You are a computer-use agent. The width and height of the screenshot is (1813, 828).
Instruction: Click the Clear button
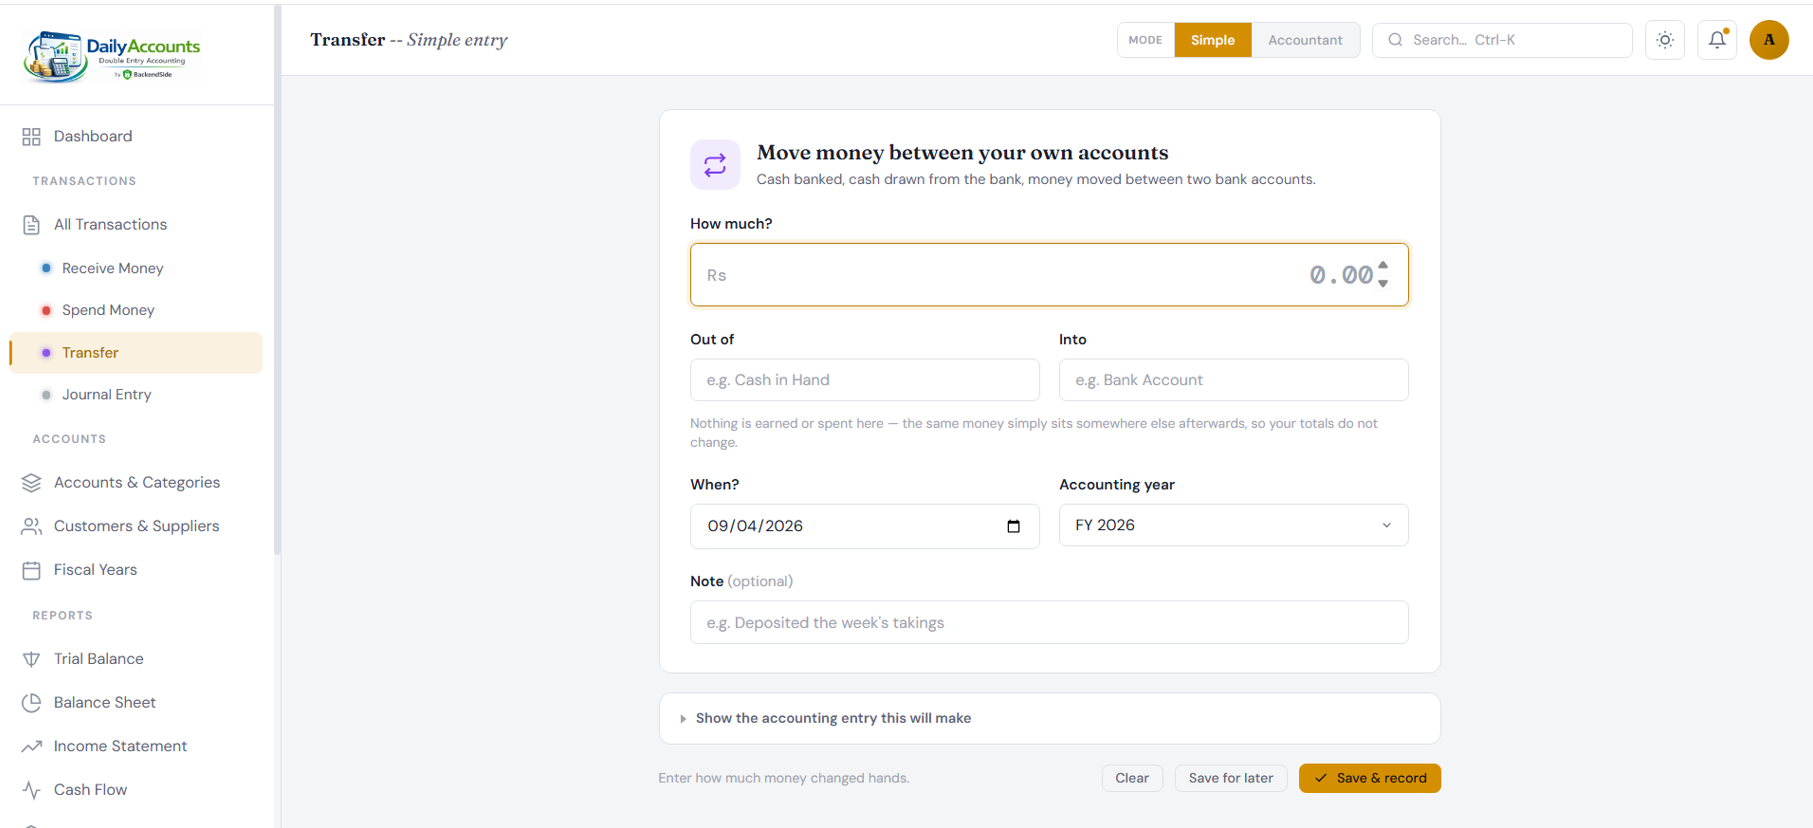tap(1132, 778)
